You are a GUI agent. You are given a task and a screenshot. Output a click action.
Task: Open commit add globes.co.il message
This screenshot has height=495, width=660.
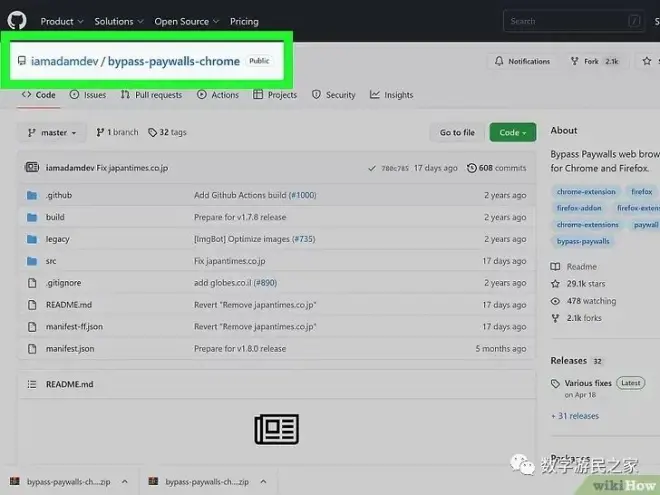[223, 283]
